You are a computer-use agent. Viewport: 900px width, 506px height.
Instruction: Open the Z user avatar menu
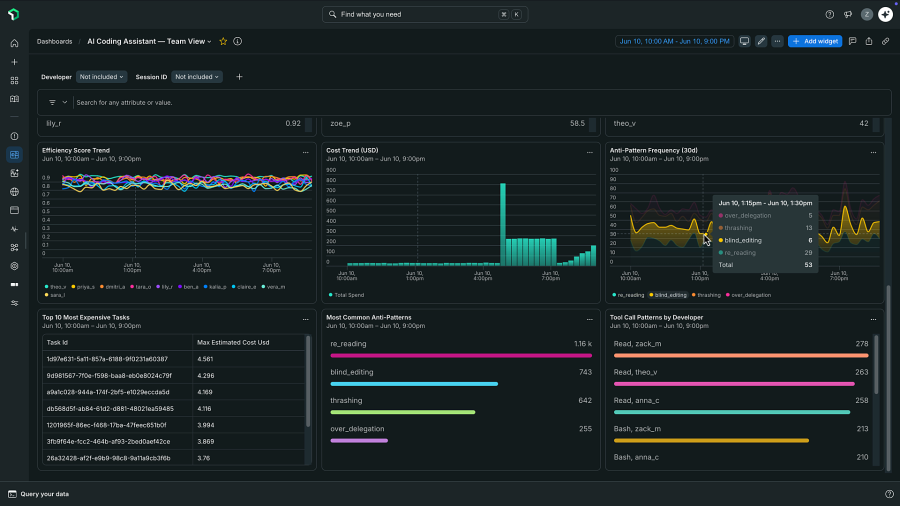pyautogui.click(x=867, y=15)
